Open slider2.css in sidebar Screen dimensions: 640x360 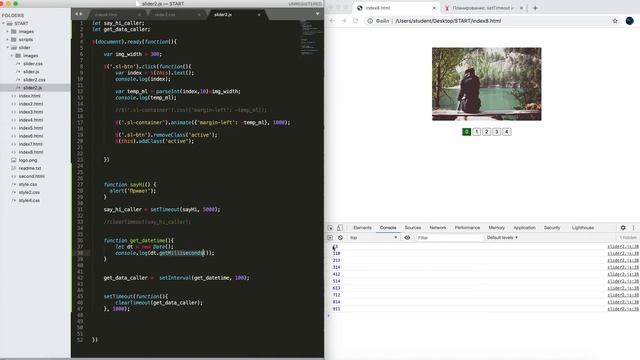coord(34,80)
